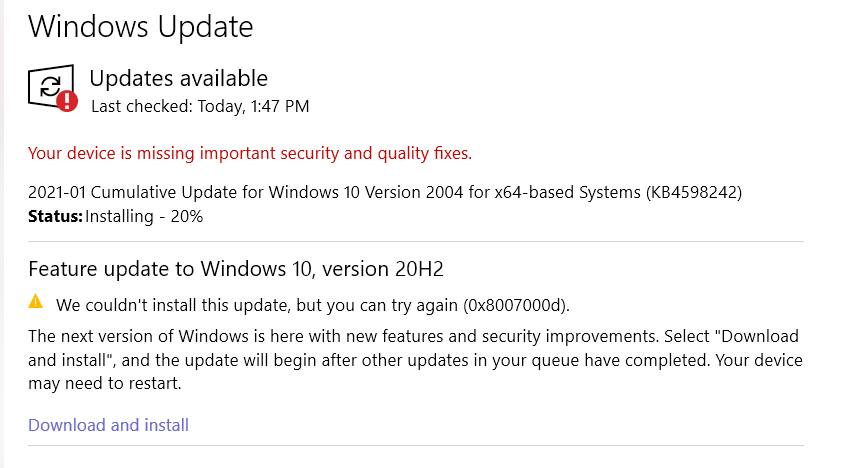Start Download and install for 20H2
The image size is (842, 468).
tap(108, 425)
